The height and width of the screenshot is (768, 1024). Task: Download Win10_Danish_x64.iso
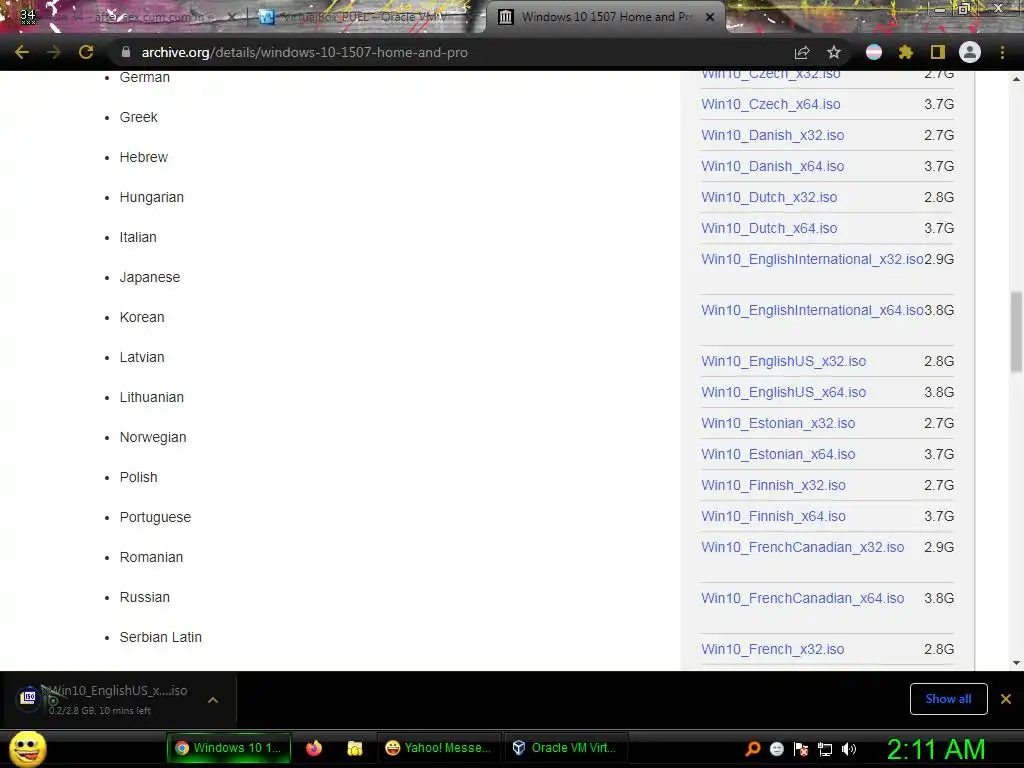click(x=773, y=167)
